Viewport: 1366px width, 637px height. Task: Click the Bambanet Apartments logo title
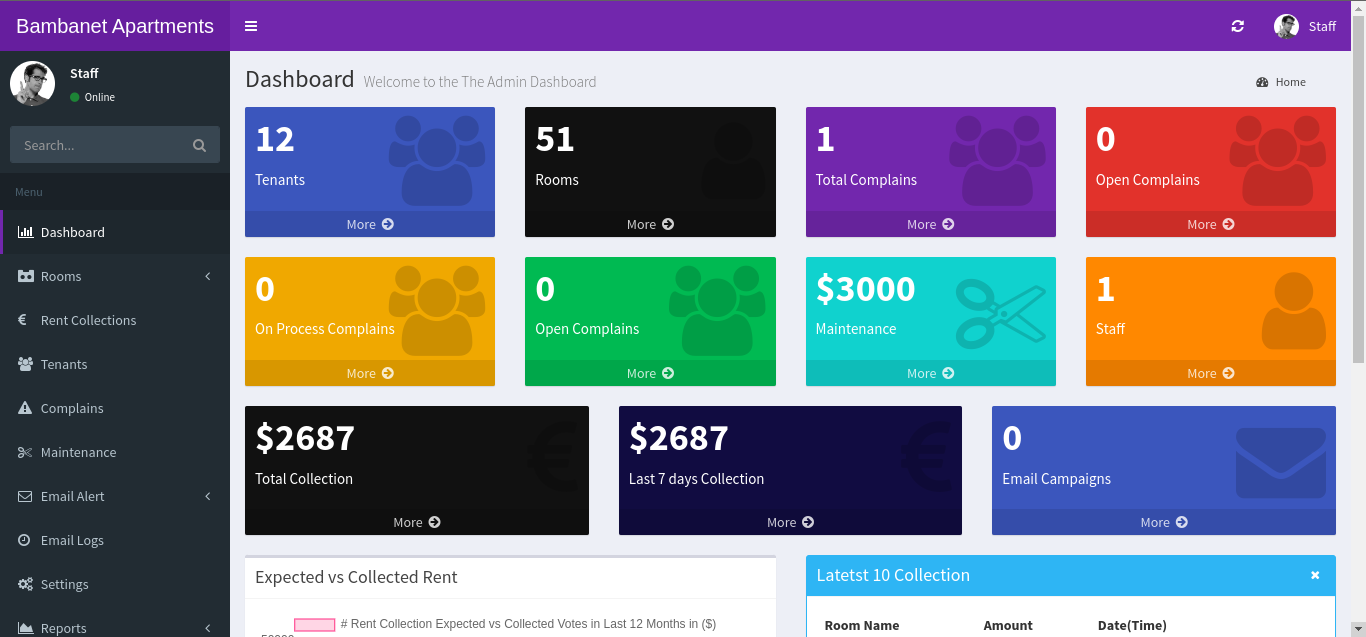click(115, 26)
